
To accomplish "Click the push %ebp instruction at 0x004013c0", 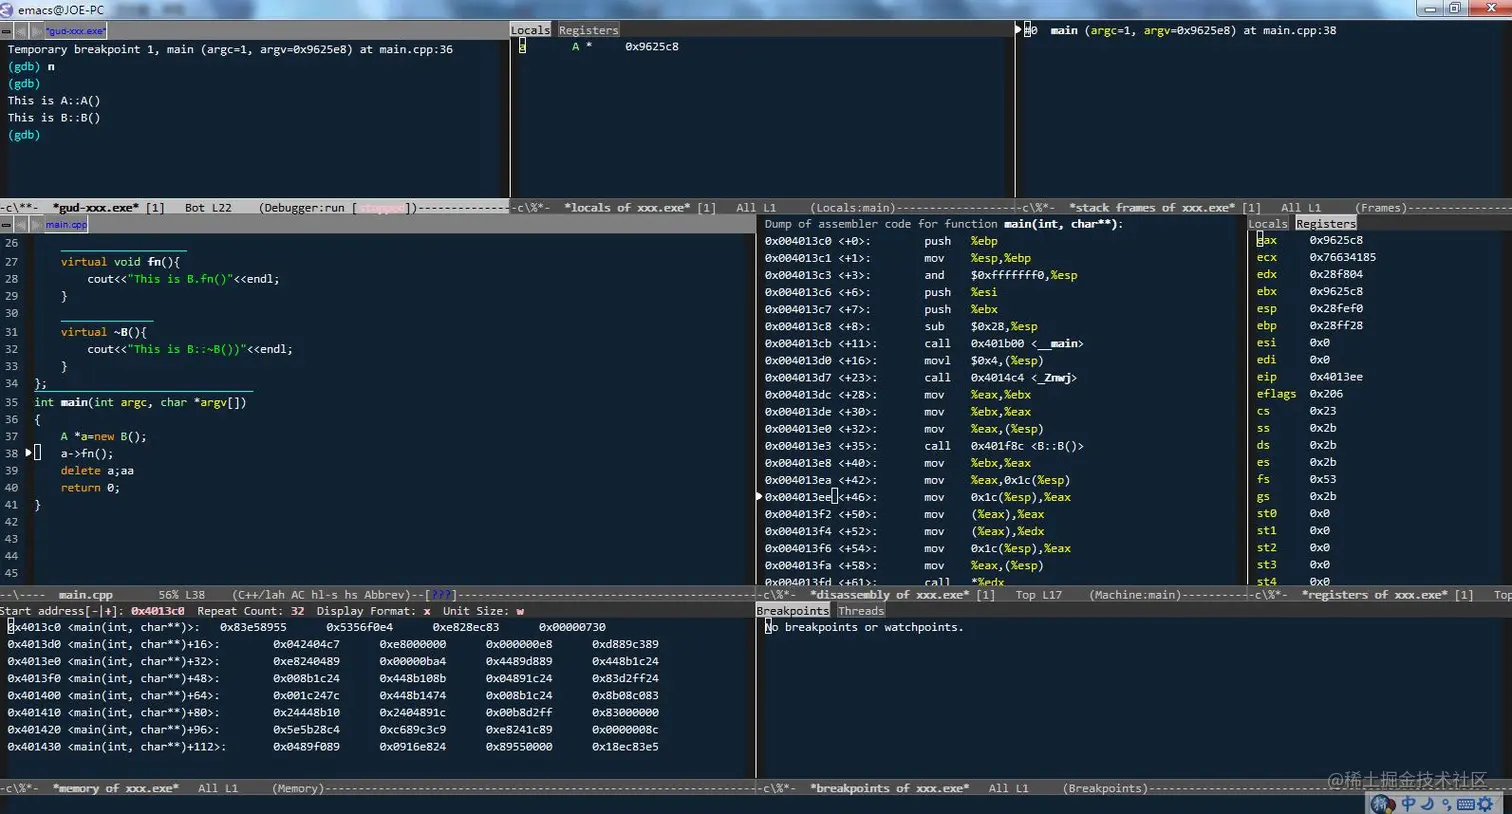I will click(x=881, y=241).
